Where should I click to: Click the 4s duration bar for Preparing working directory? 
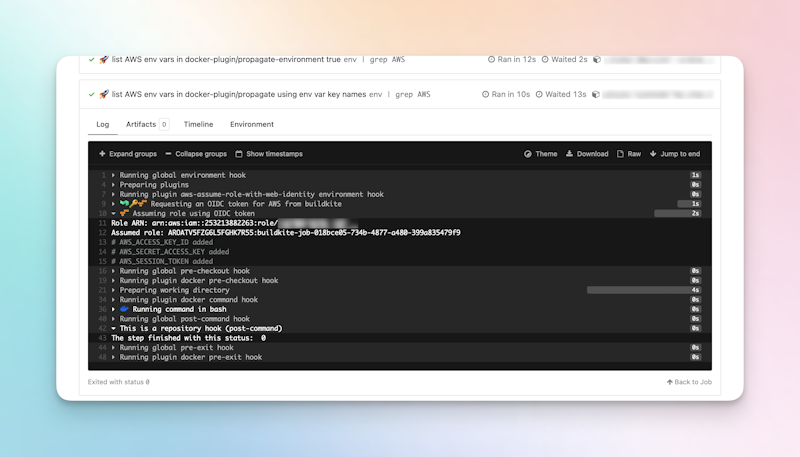click(x=644, y=290)
